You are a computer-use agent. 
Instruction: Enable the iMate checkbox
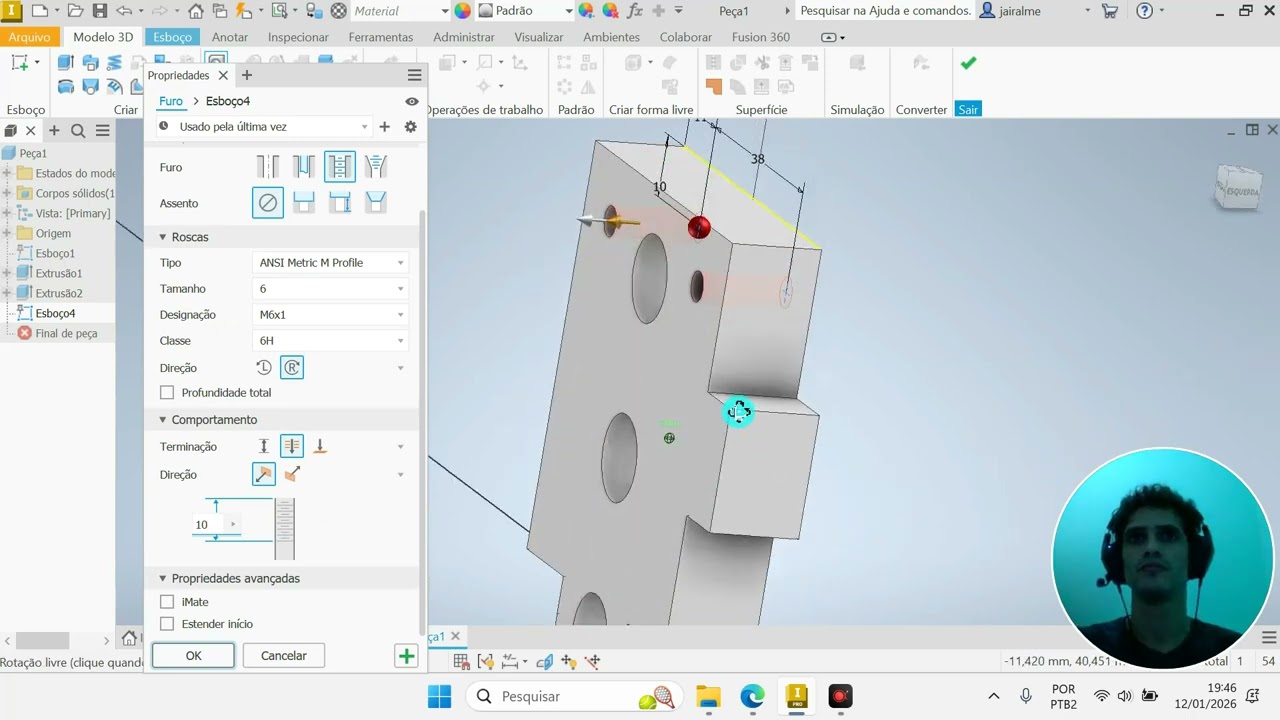[167, 602]
